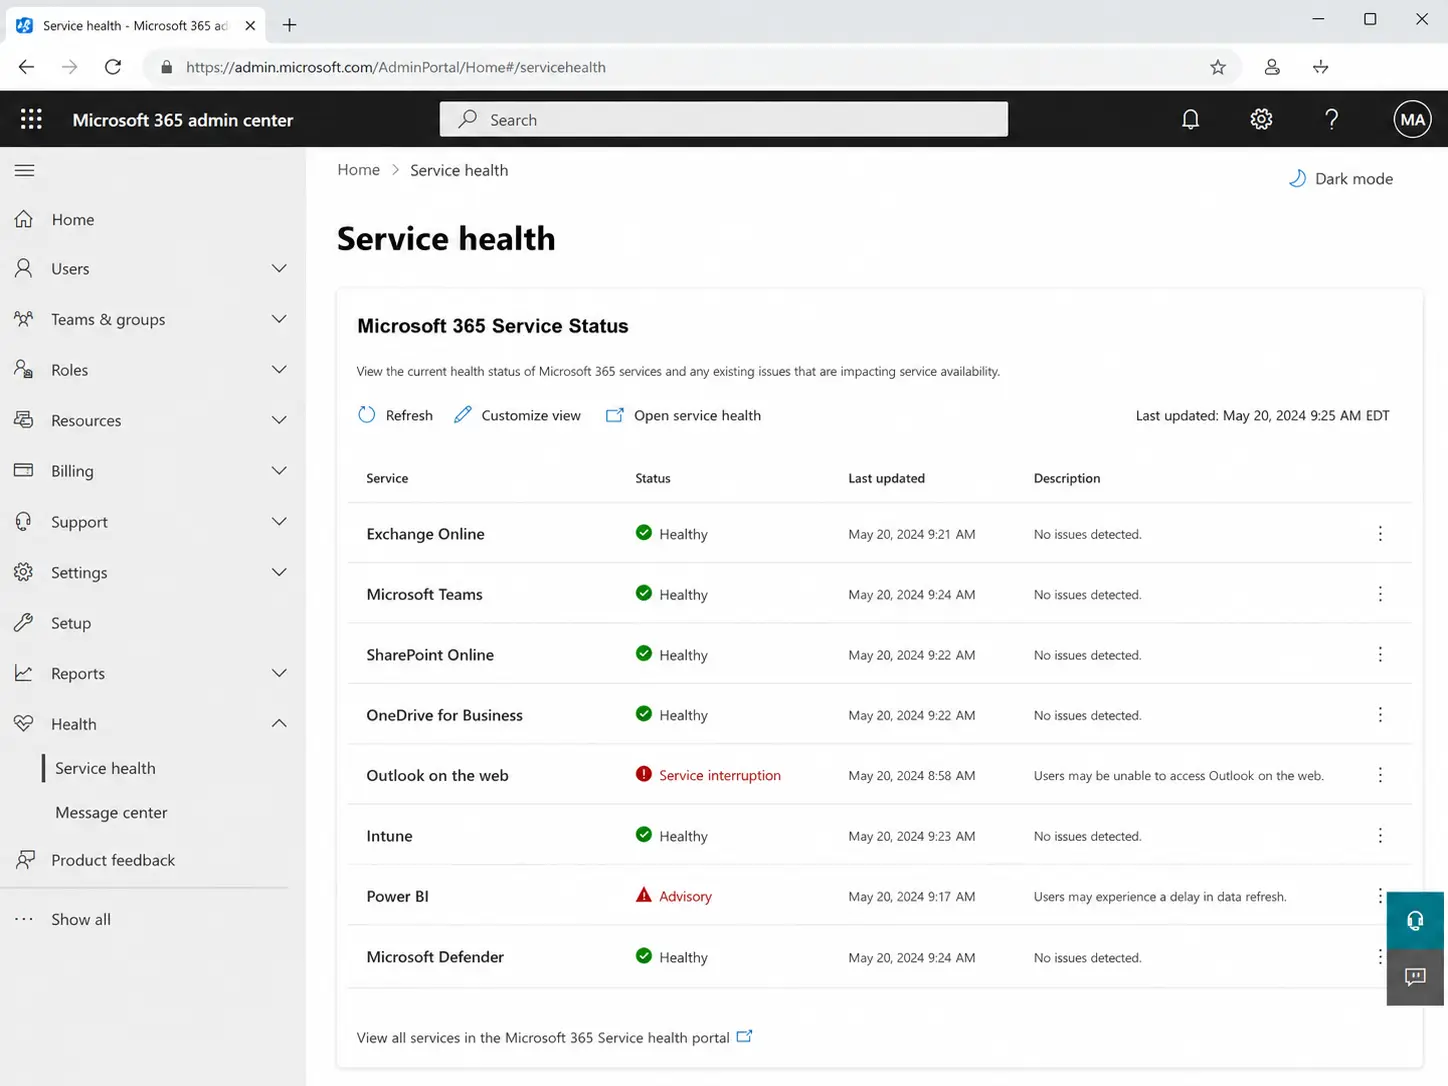Image resolution: width=1448 pixels, height=1086 pixels.
Task: Open the help headset floating button
Action: (1415, 920)
